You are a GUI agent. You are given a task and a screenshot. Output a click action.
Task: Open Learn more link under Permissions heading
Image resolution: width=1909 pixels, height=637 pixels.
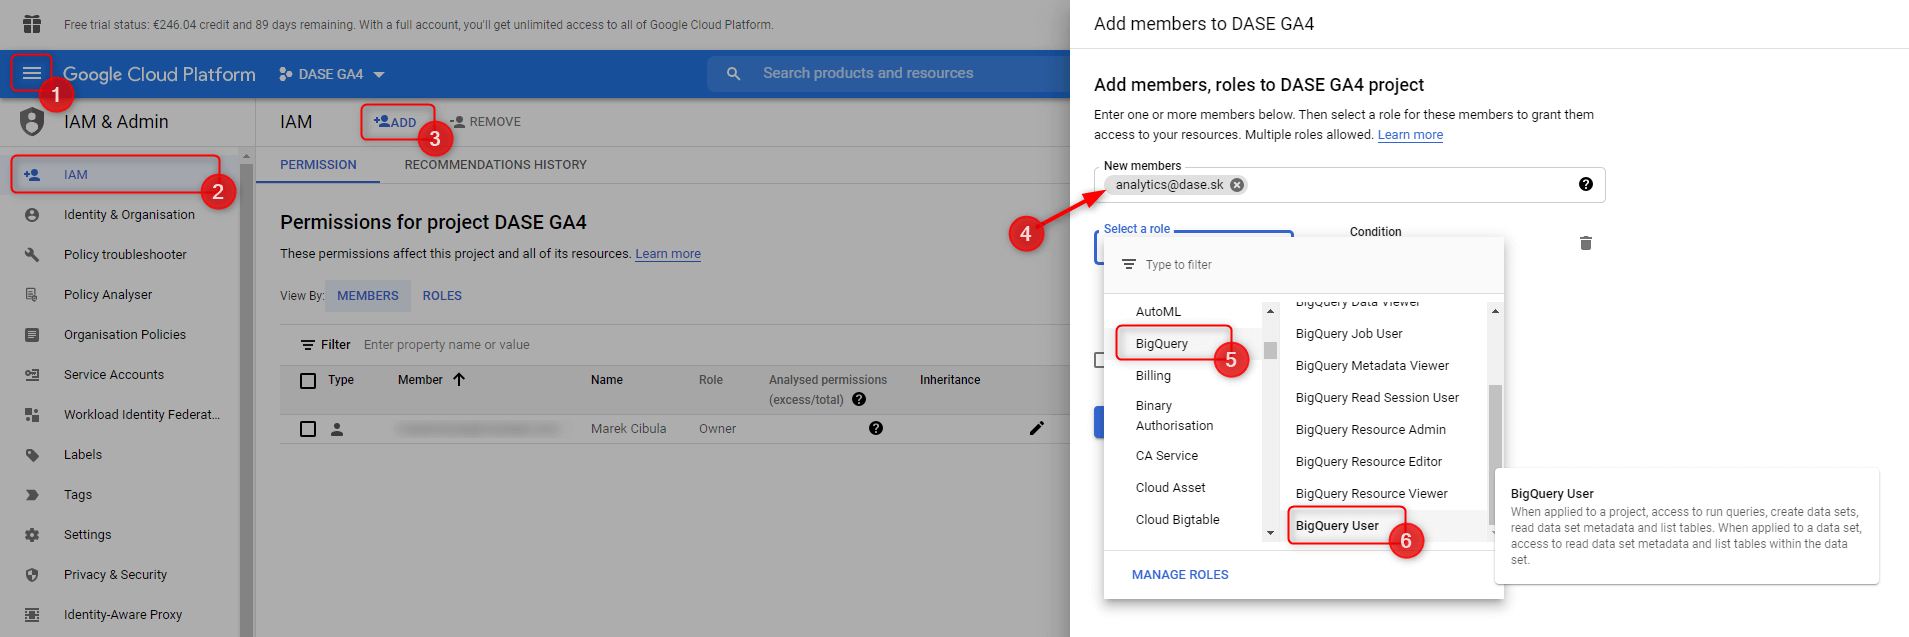[x=668, y=254]
